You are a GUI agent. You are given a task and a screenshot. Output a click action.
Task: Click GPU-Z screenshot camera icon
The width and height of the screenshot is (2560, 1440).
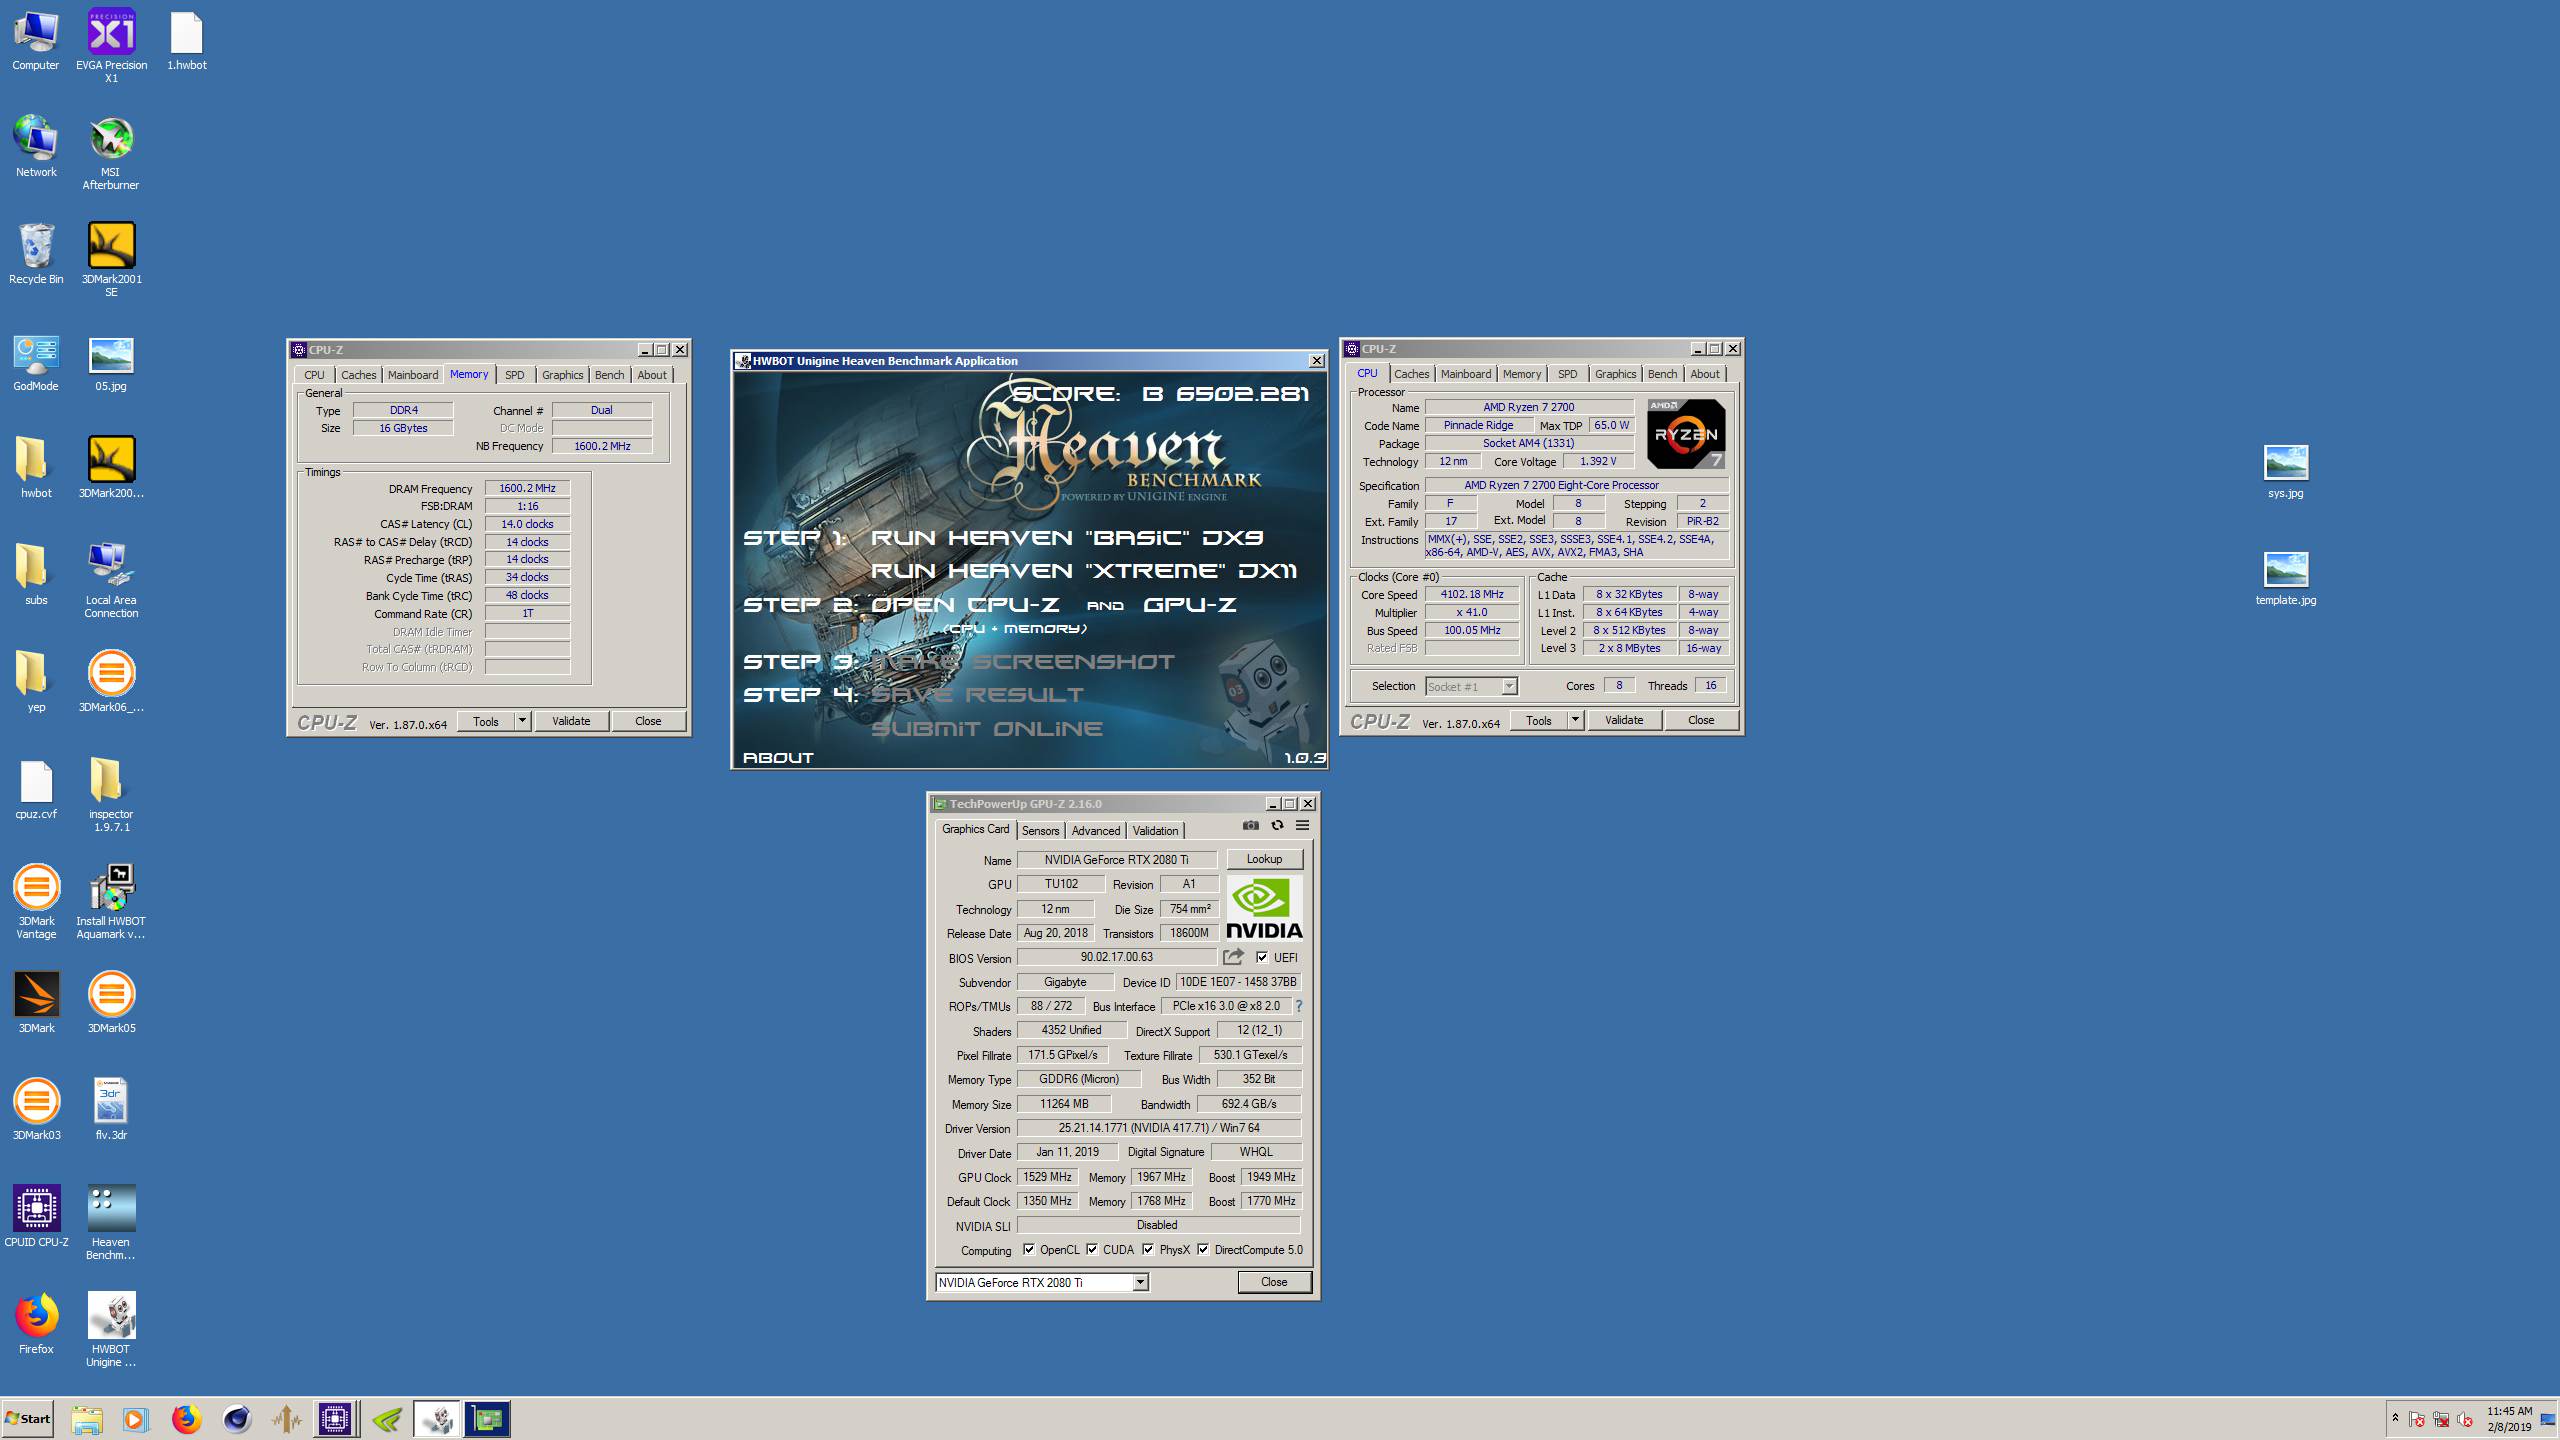point(1250,825)
